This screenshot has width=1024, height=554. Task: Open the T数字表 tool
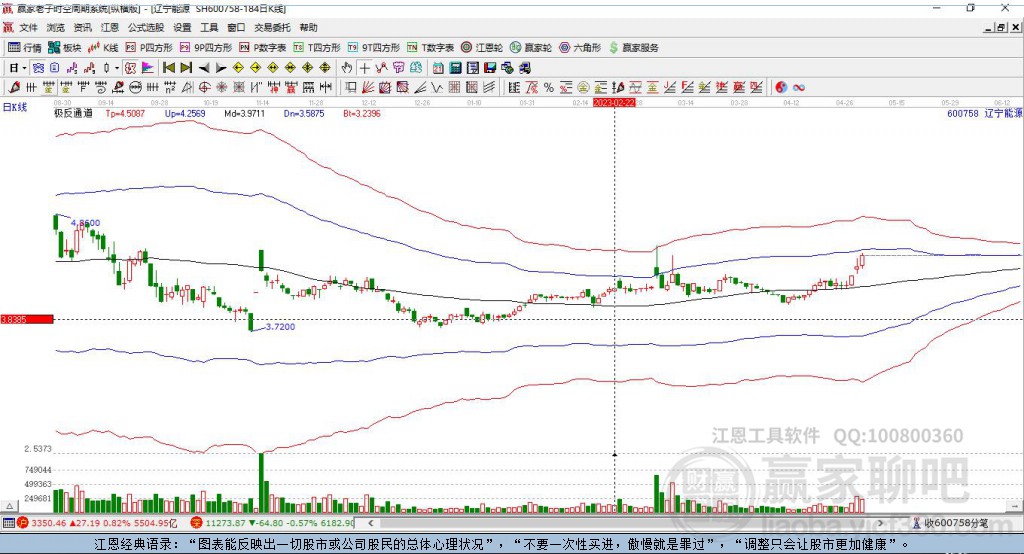coord(430,48)
